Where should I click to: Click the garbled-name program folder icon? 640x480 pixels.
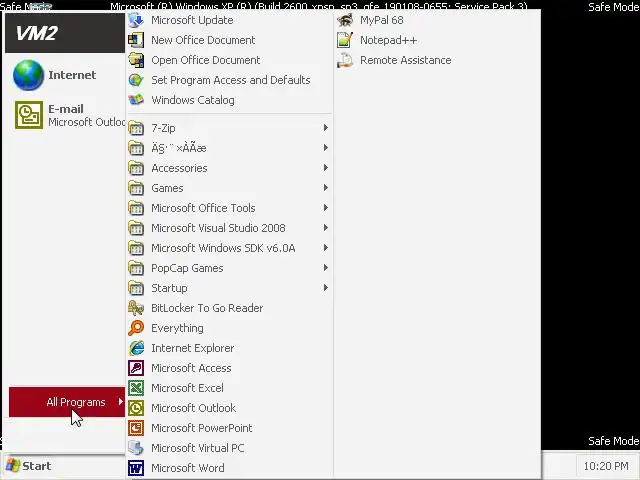click(x=136, y=148)
